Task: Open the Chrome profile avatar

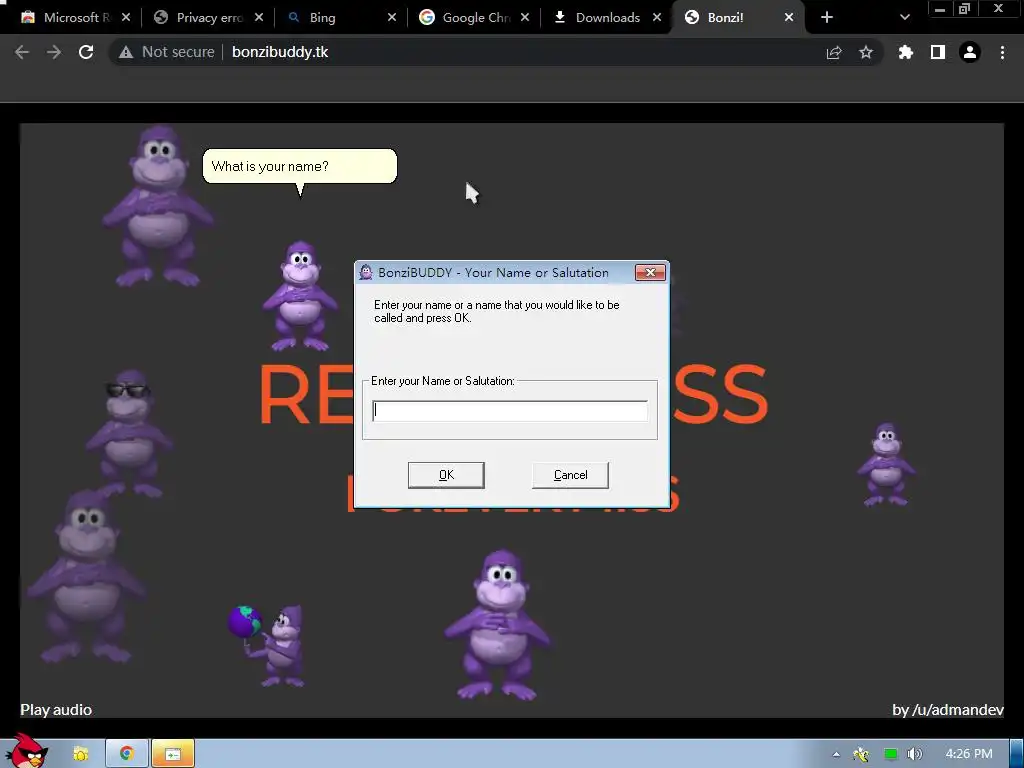Action: (970, 52)
